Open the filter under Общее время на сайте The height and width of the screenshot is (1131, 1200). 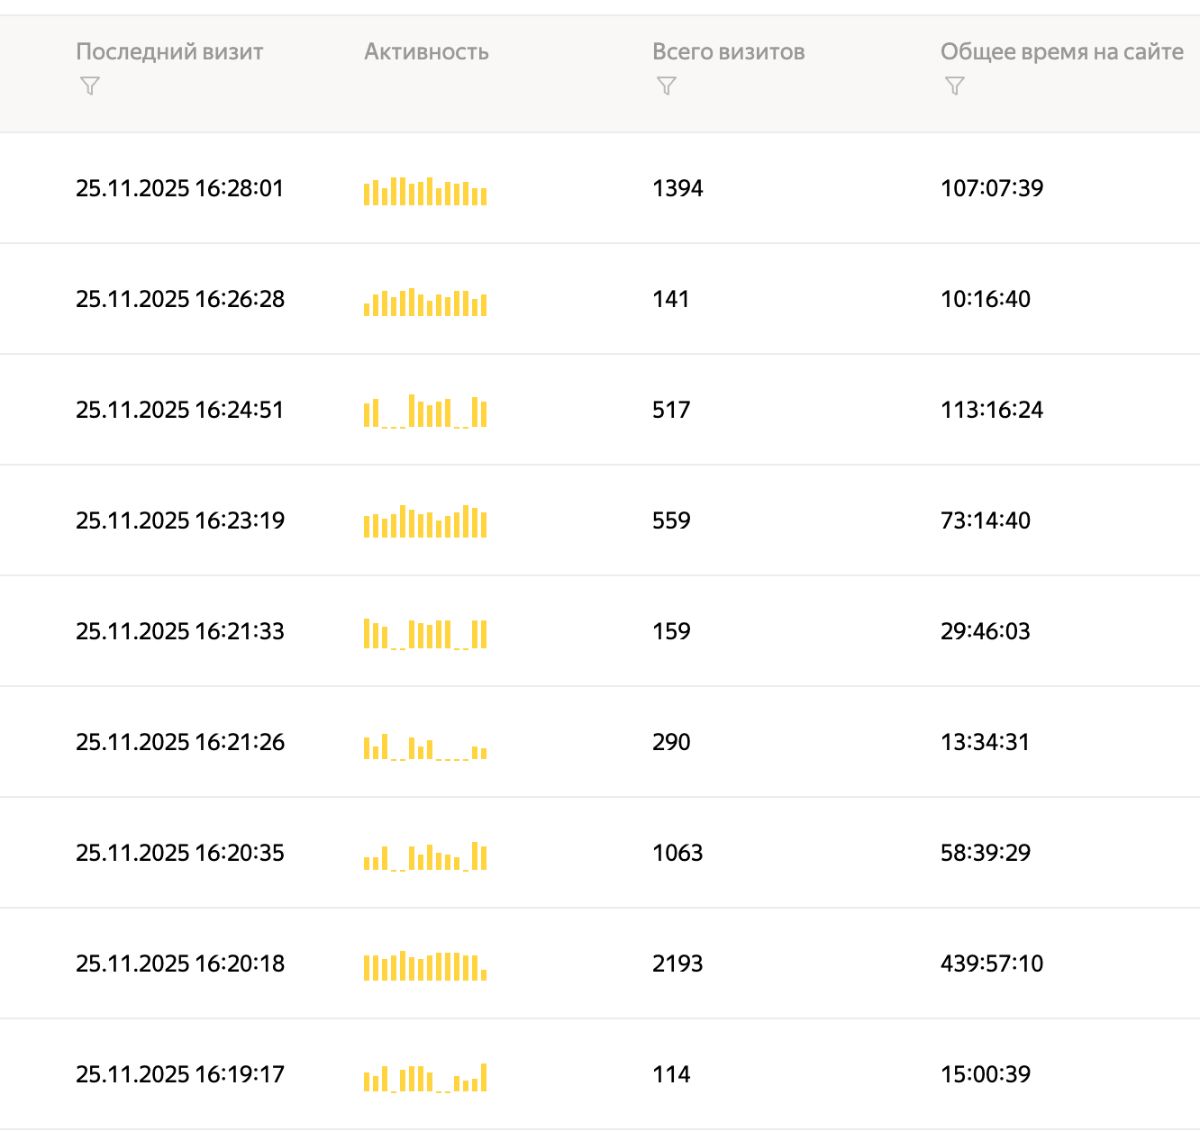tap(954, 86)
